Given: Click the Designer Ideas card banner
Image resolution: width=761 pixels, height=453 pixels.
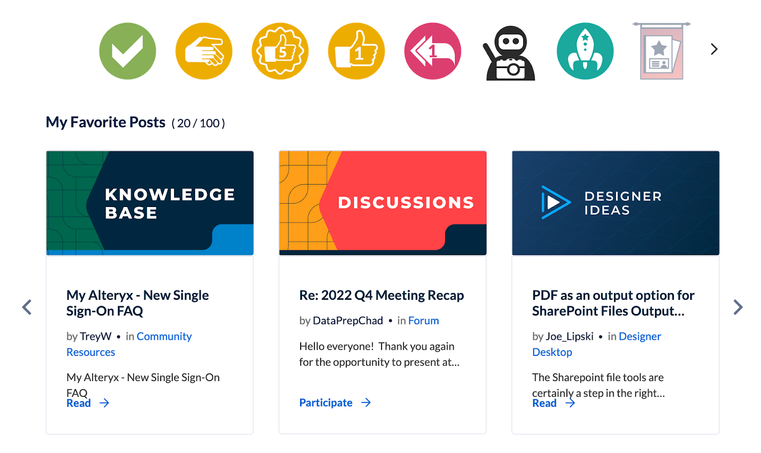Looking at the screenshot, I should pyautogui.click(x=616, y=203).
